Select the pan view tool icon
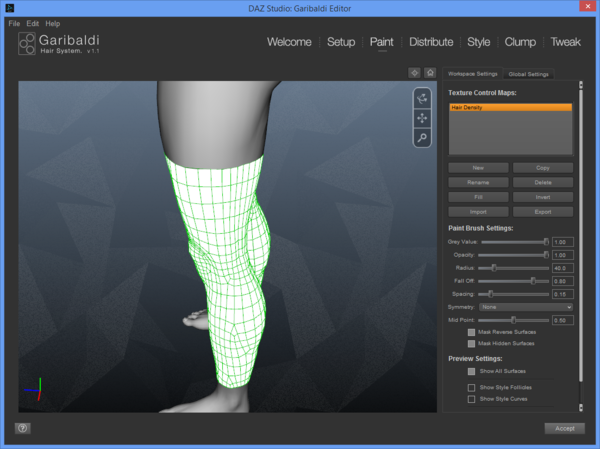 pos(422,118)
